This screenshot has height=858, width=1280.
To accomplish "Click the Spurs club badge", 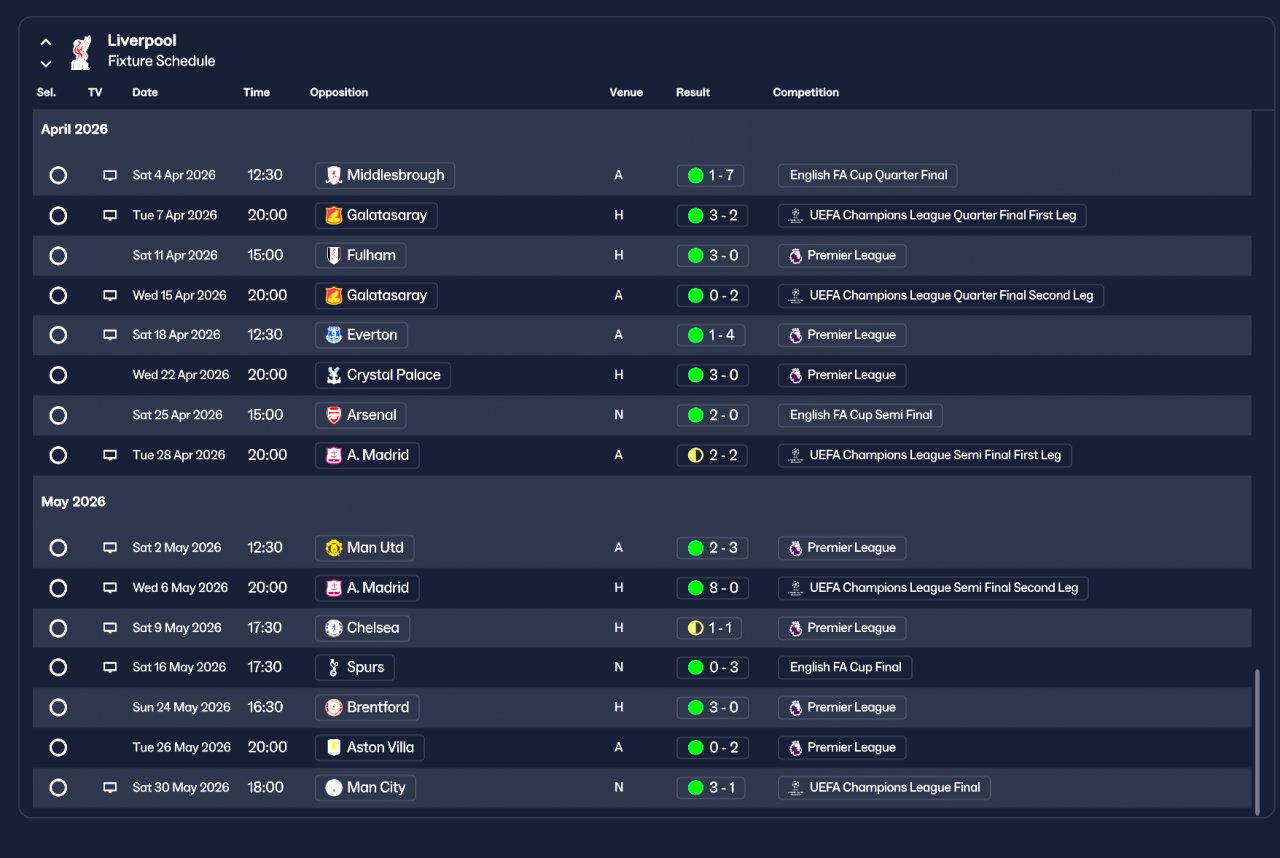I will click(334, 667).
